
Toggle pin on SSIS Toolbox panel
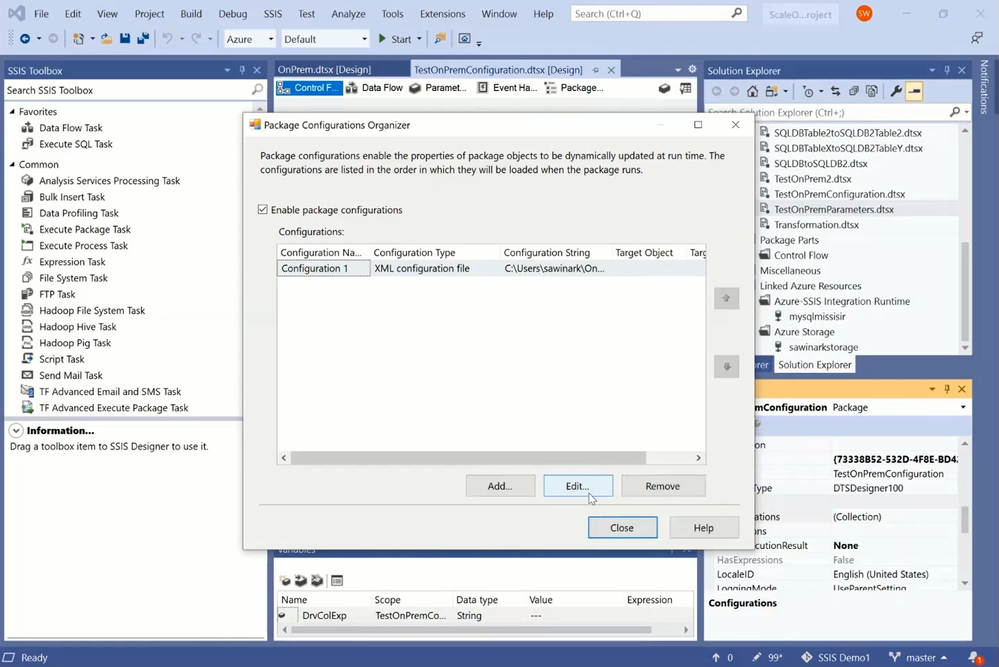[x=242, y=70]
